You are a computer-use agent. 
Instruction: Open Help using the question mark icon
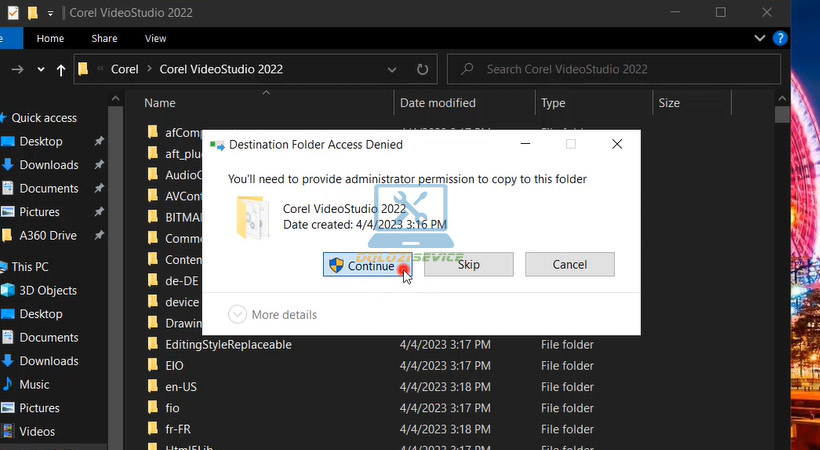781,38
